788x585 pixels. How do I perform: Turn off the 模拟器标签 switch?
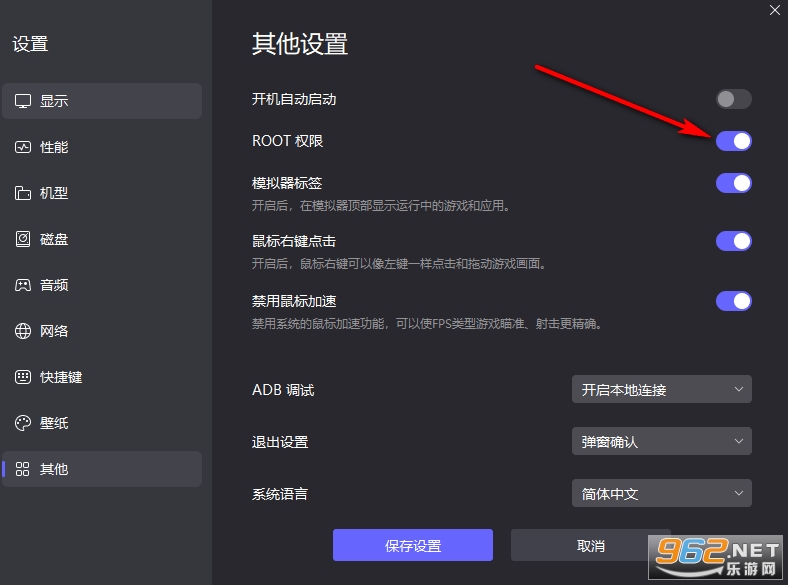click(733, 183)
